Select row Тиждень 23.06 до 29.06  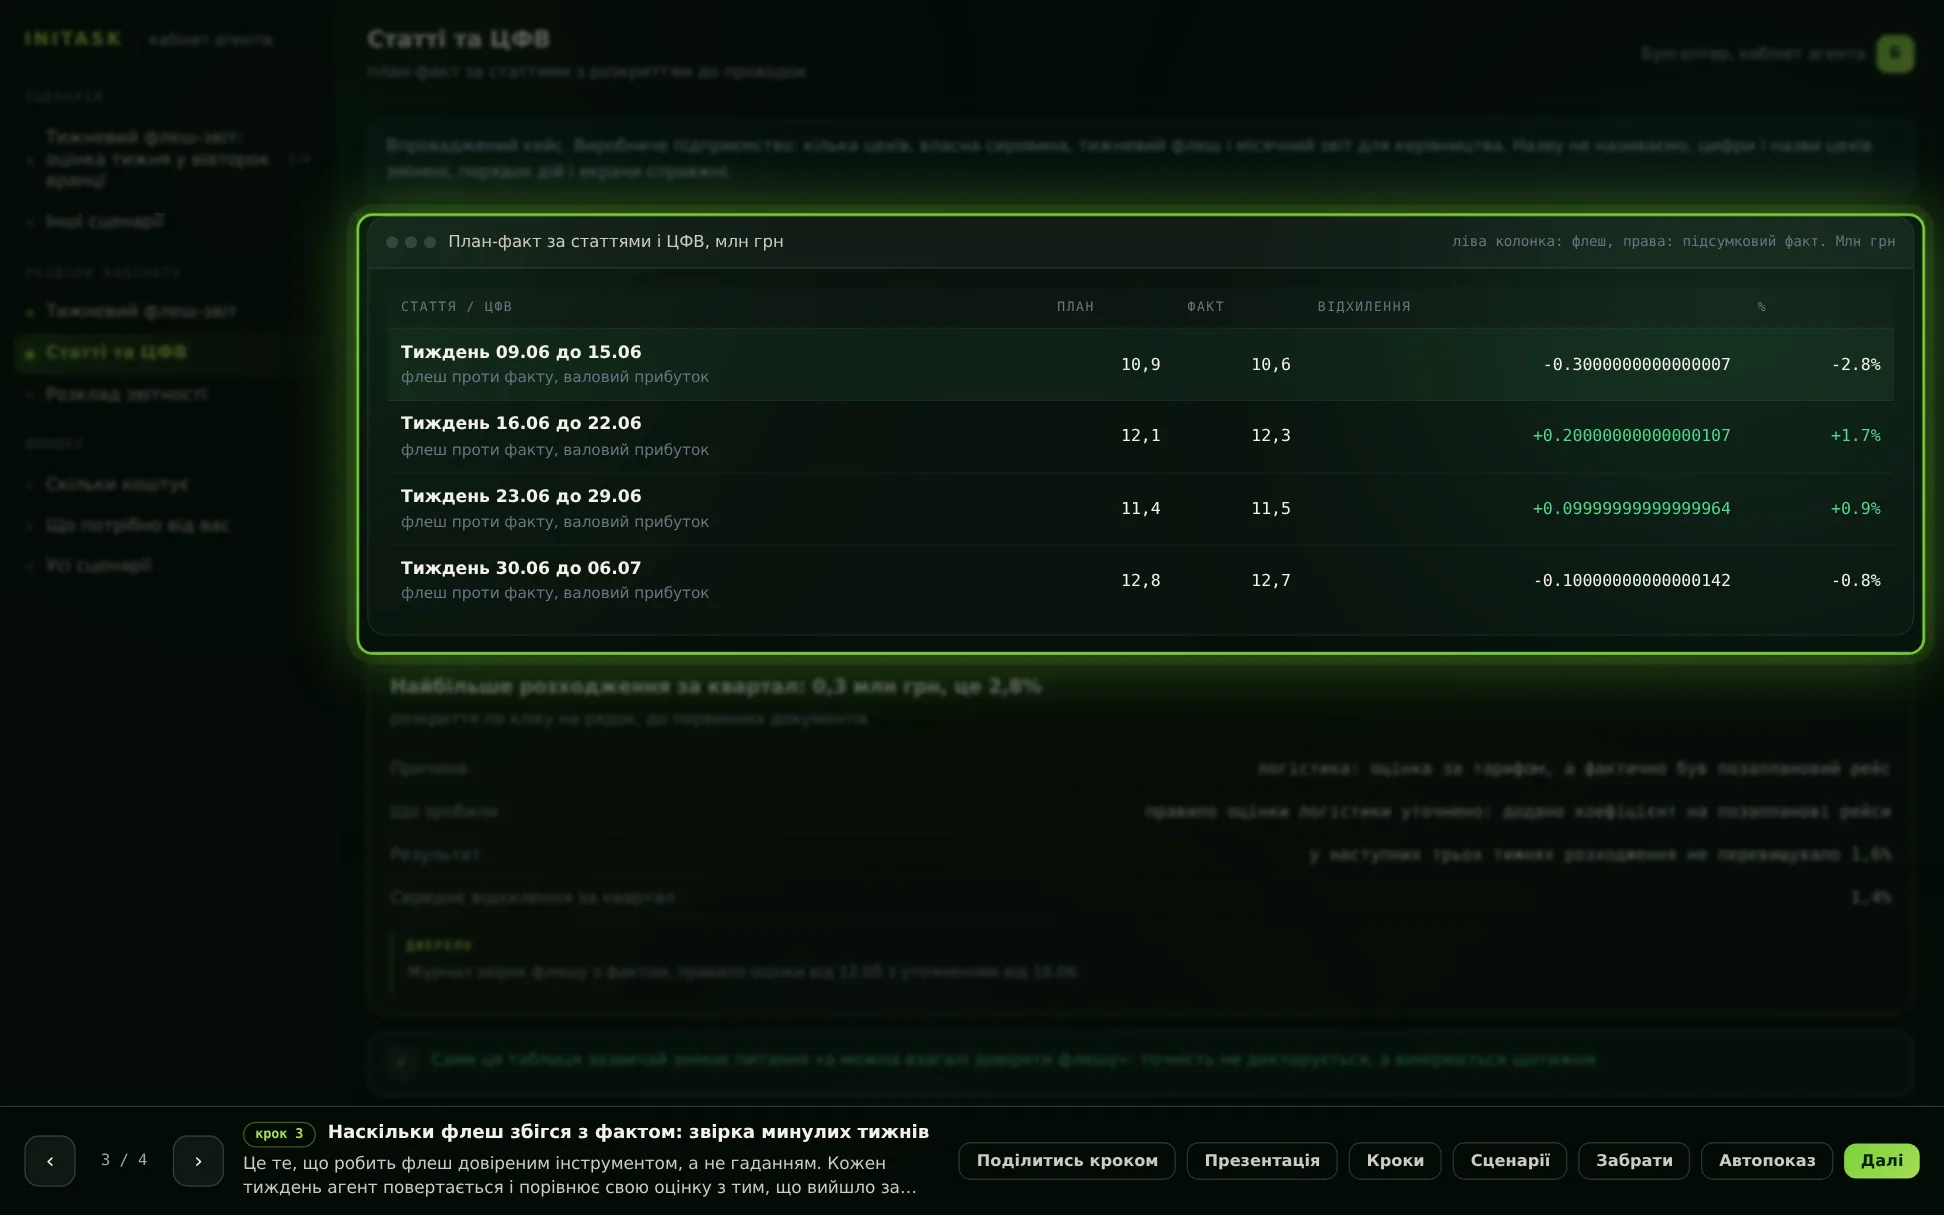[1140, 508]
